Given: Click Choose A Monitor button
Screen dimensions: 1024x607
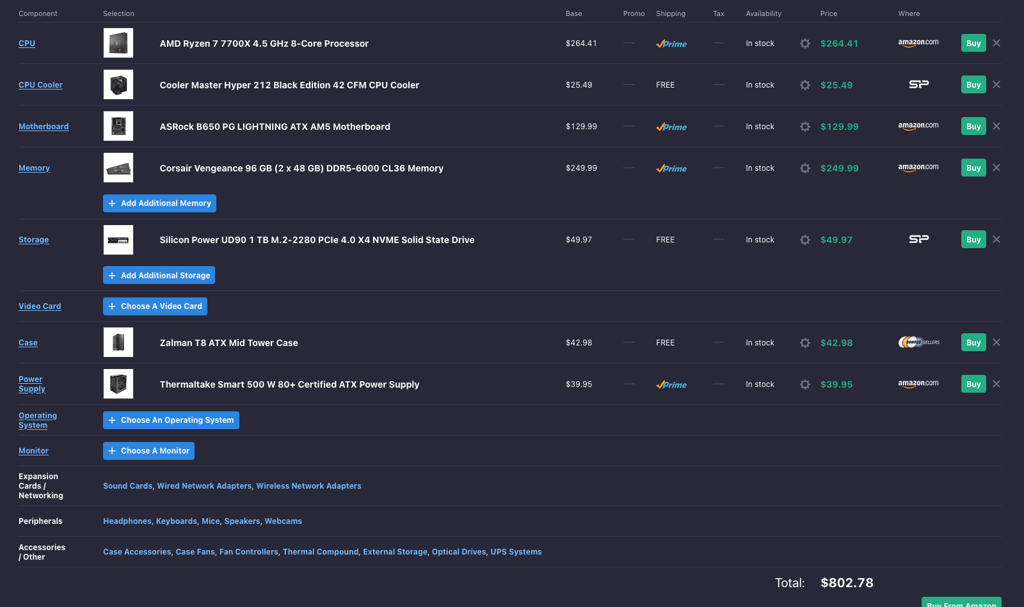Looking at the screenshot, I should point(148,451).
